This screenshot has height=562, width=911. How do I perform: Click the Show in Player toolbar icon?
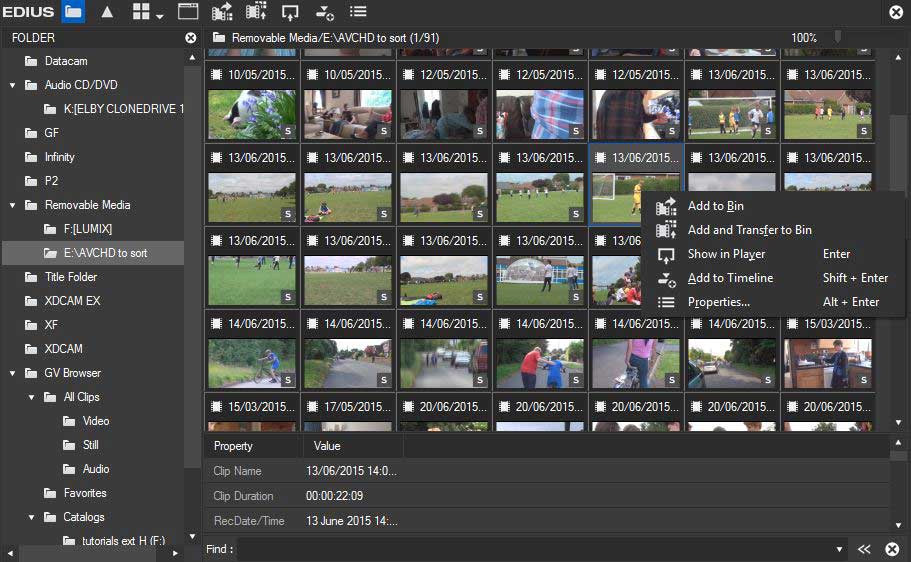click(x=290, y=12)
